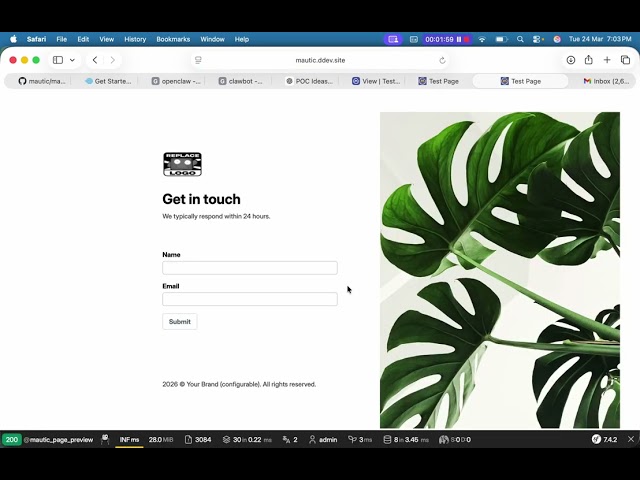Open the Window menu

(x=212, y=39)
